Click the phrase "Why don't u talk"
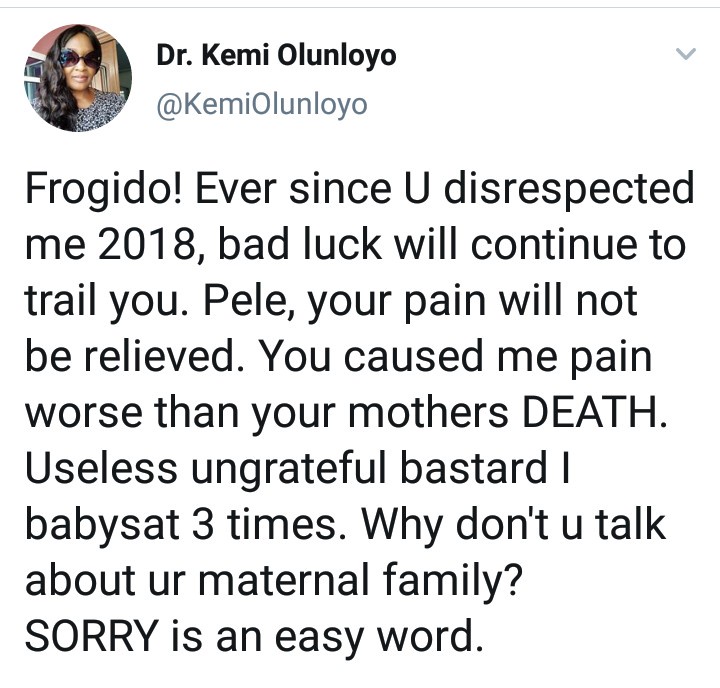 510,521
